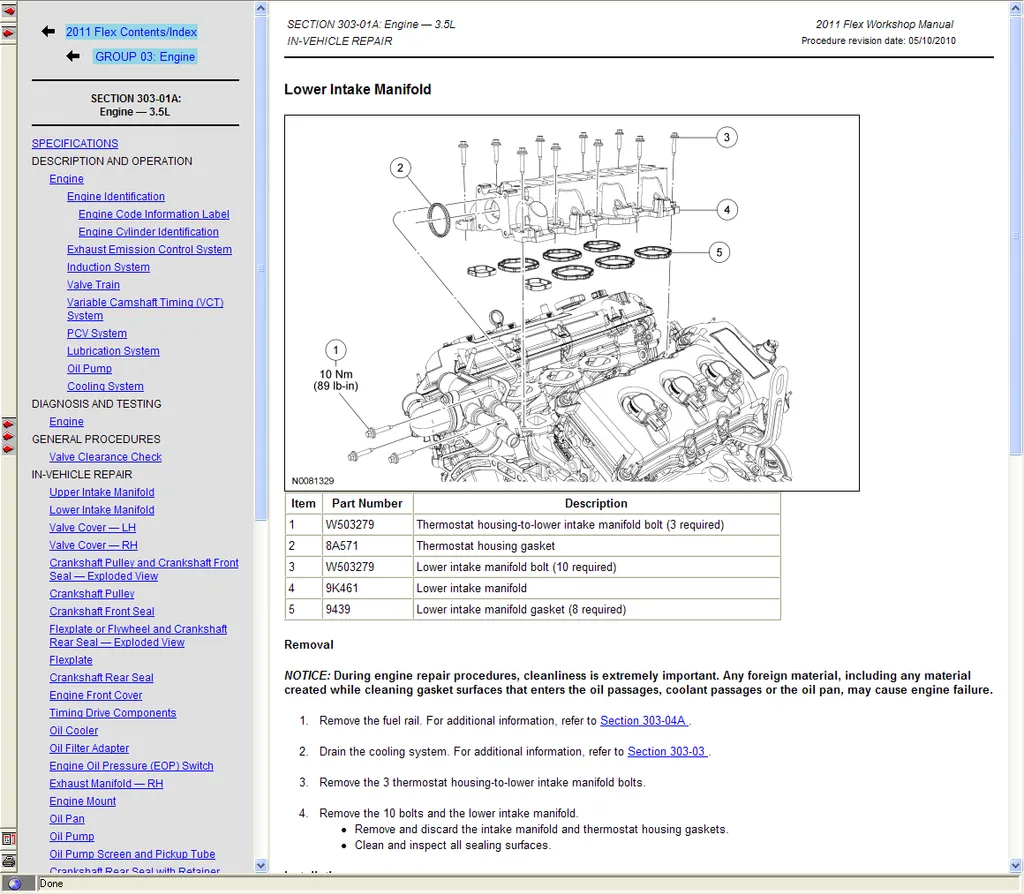This screenshot has width=1024, height=894.
Task: Open the Crankshaft Pulley link
Action: coord(92,593)
